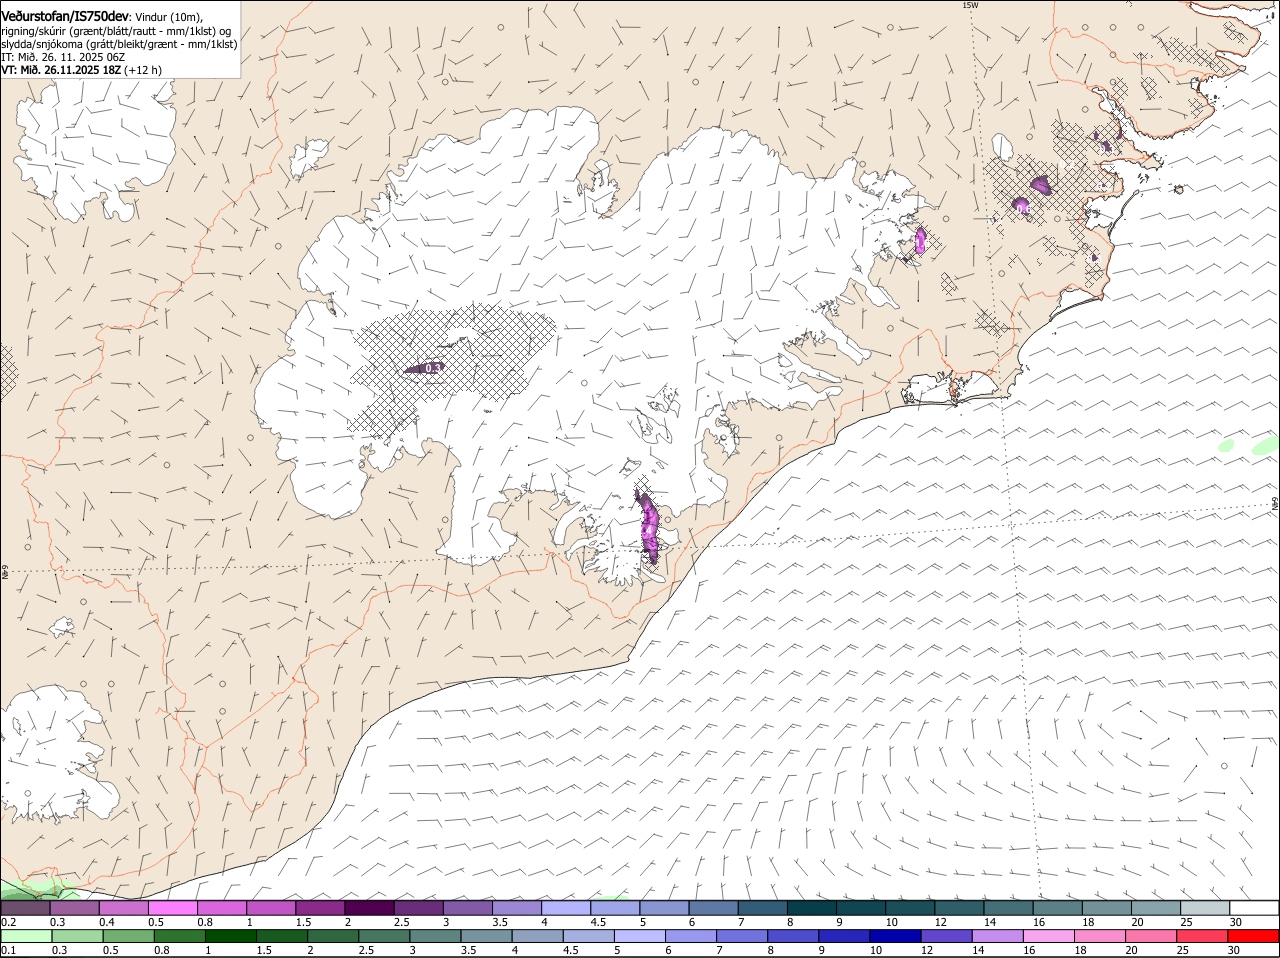
Task: Select the white upper scale swatch after 30
Action: (1255, 908)
